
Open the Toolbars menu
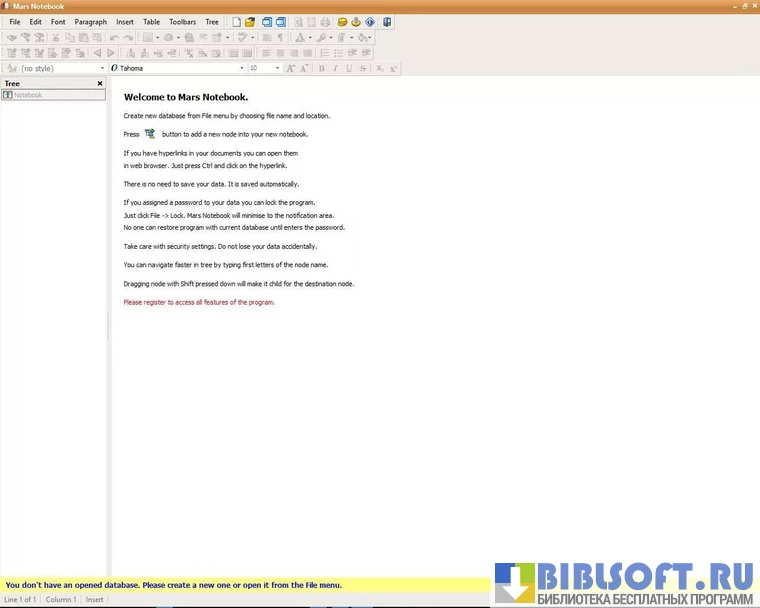(x=183, y=22)
